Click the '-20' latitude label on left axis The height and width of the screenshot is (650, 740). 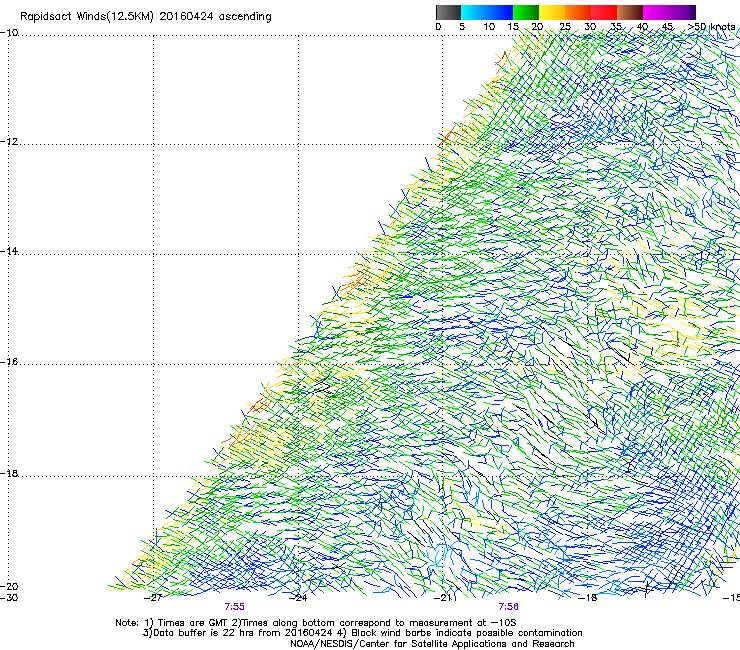9,586
